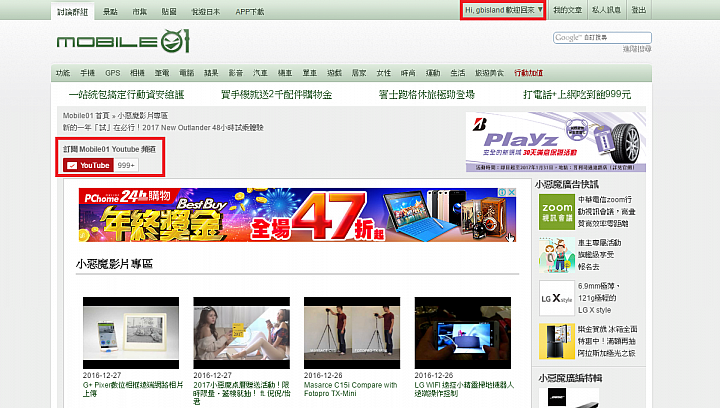Click the refrigerator ad thumbnail
This screenshot has width=720, height=408.
click(x=557, y=341)
